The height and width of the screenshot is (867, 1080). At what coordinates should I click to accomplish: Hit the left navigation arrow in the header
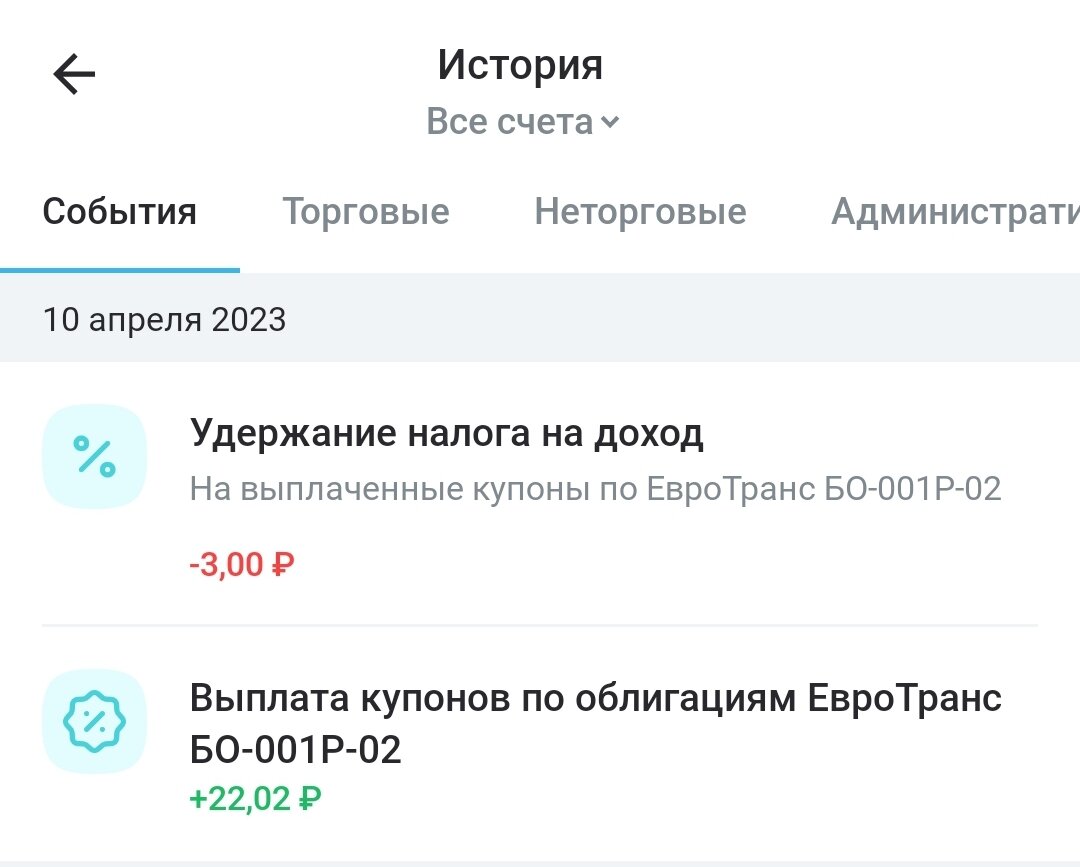pos(72,73)
